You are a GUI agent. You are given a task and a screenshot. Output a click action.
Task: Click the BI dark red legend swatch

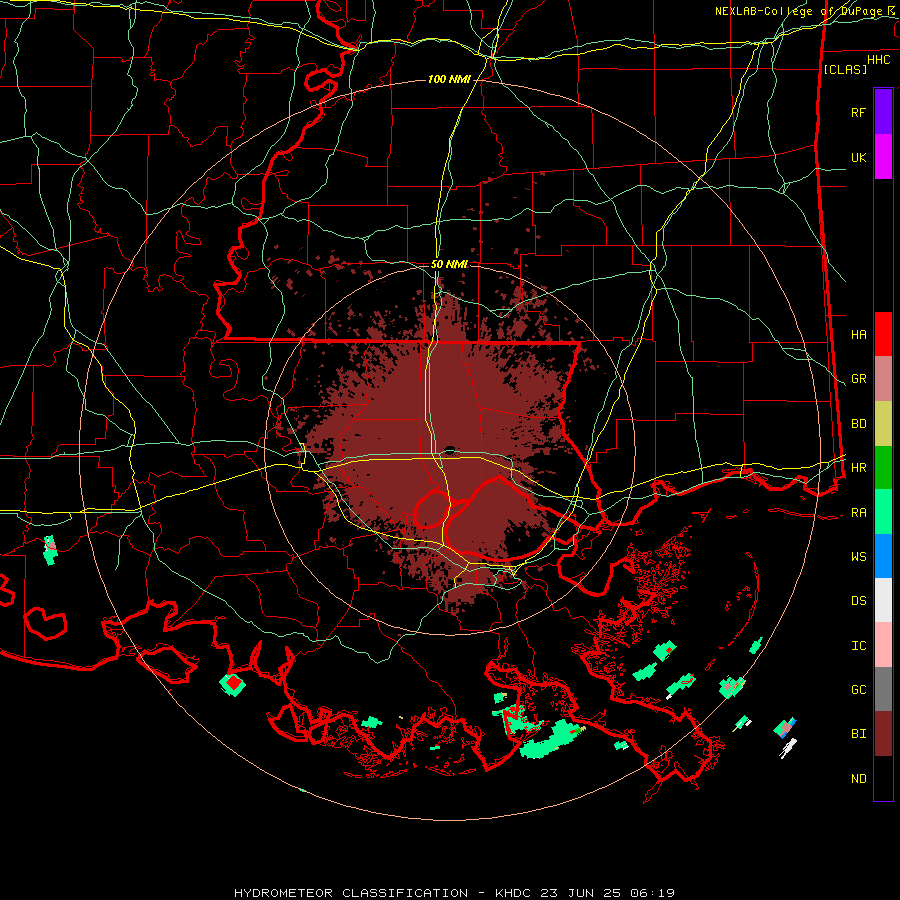point(883,734)
